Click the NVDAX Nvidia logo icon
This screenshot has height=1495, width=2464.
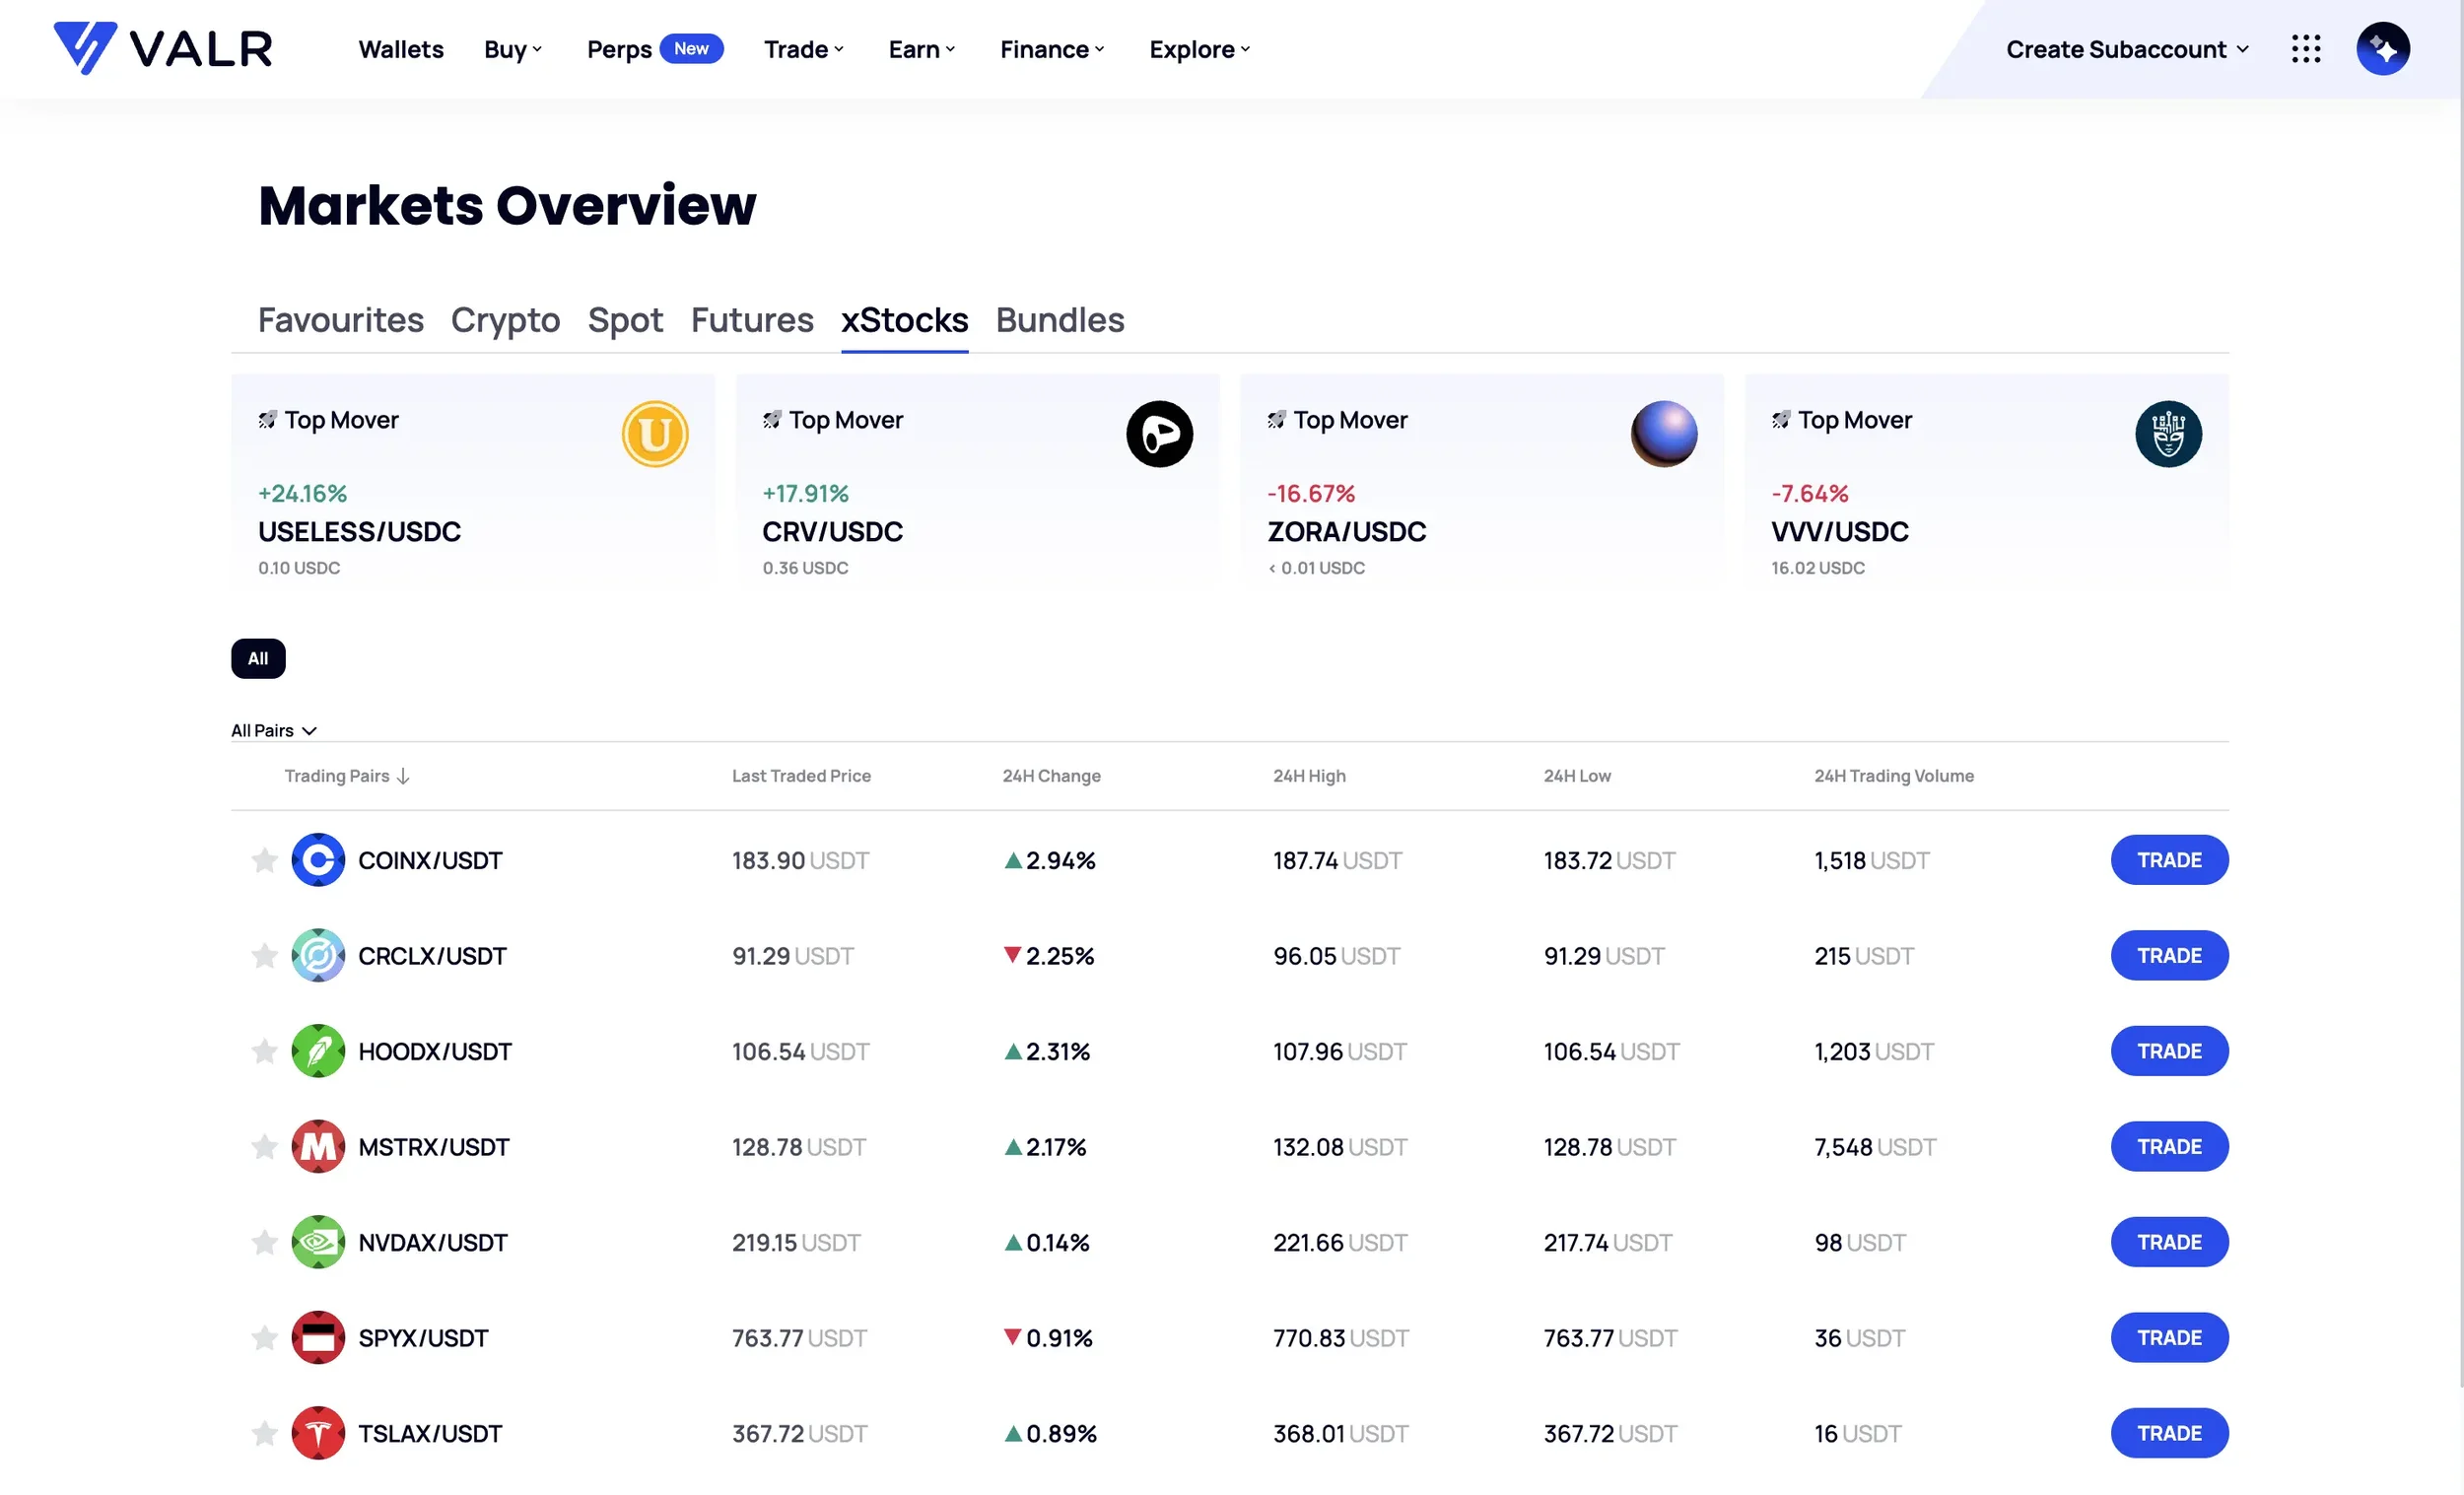(x=318, y=1242)
